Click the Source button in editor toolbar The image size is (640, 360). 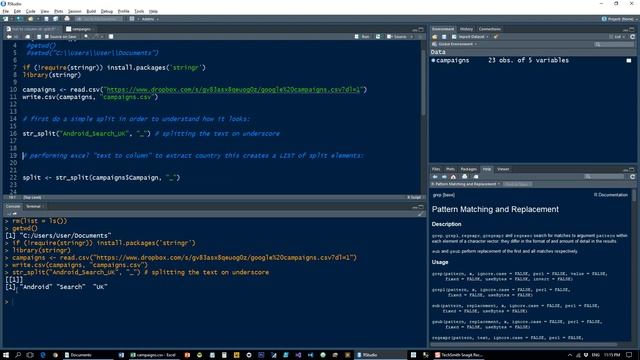click(397, 37)
